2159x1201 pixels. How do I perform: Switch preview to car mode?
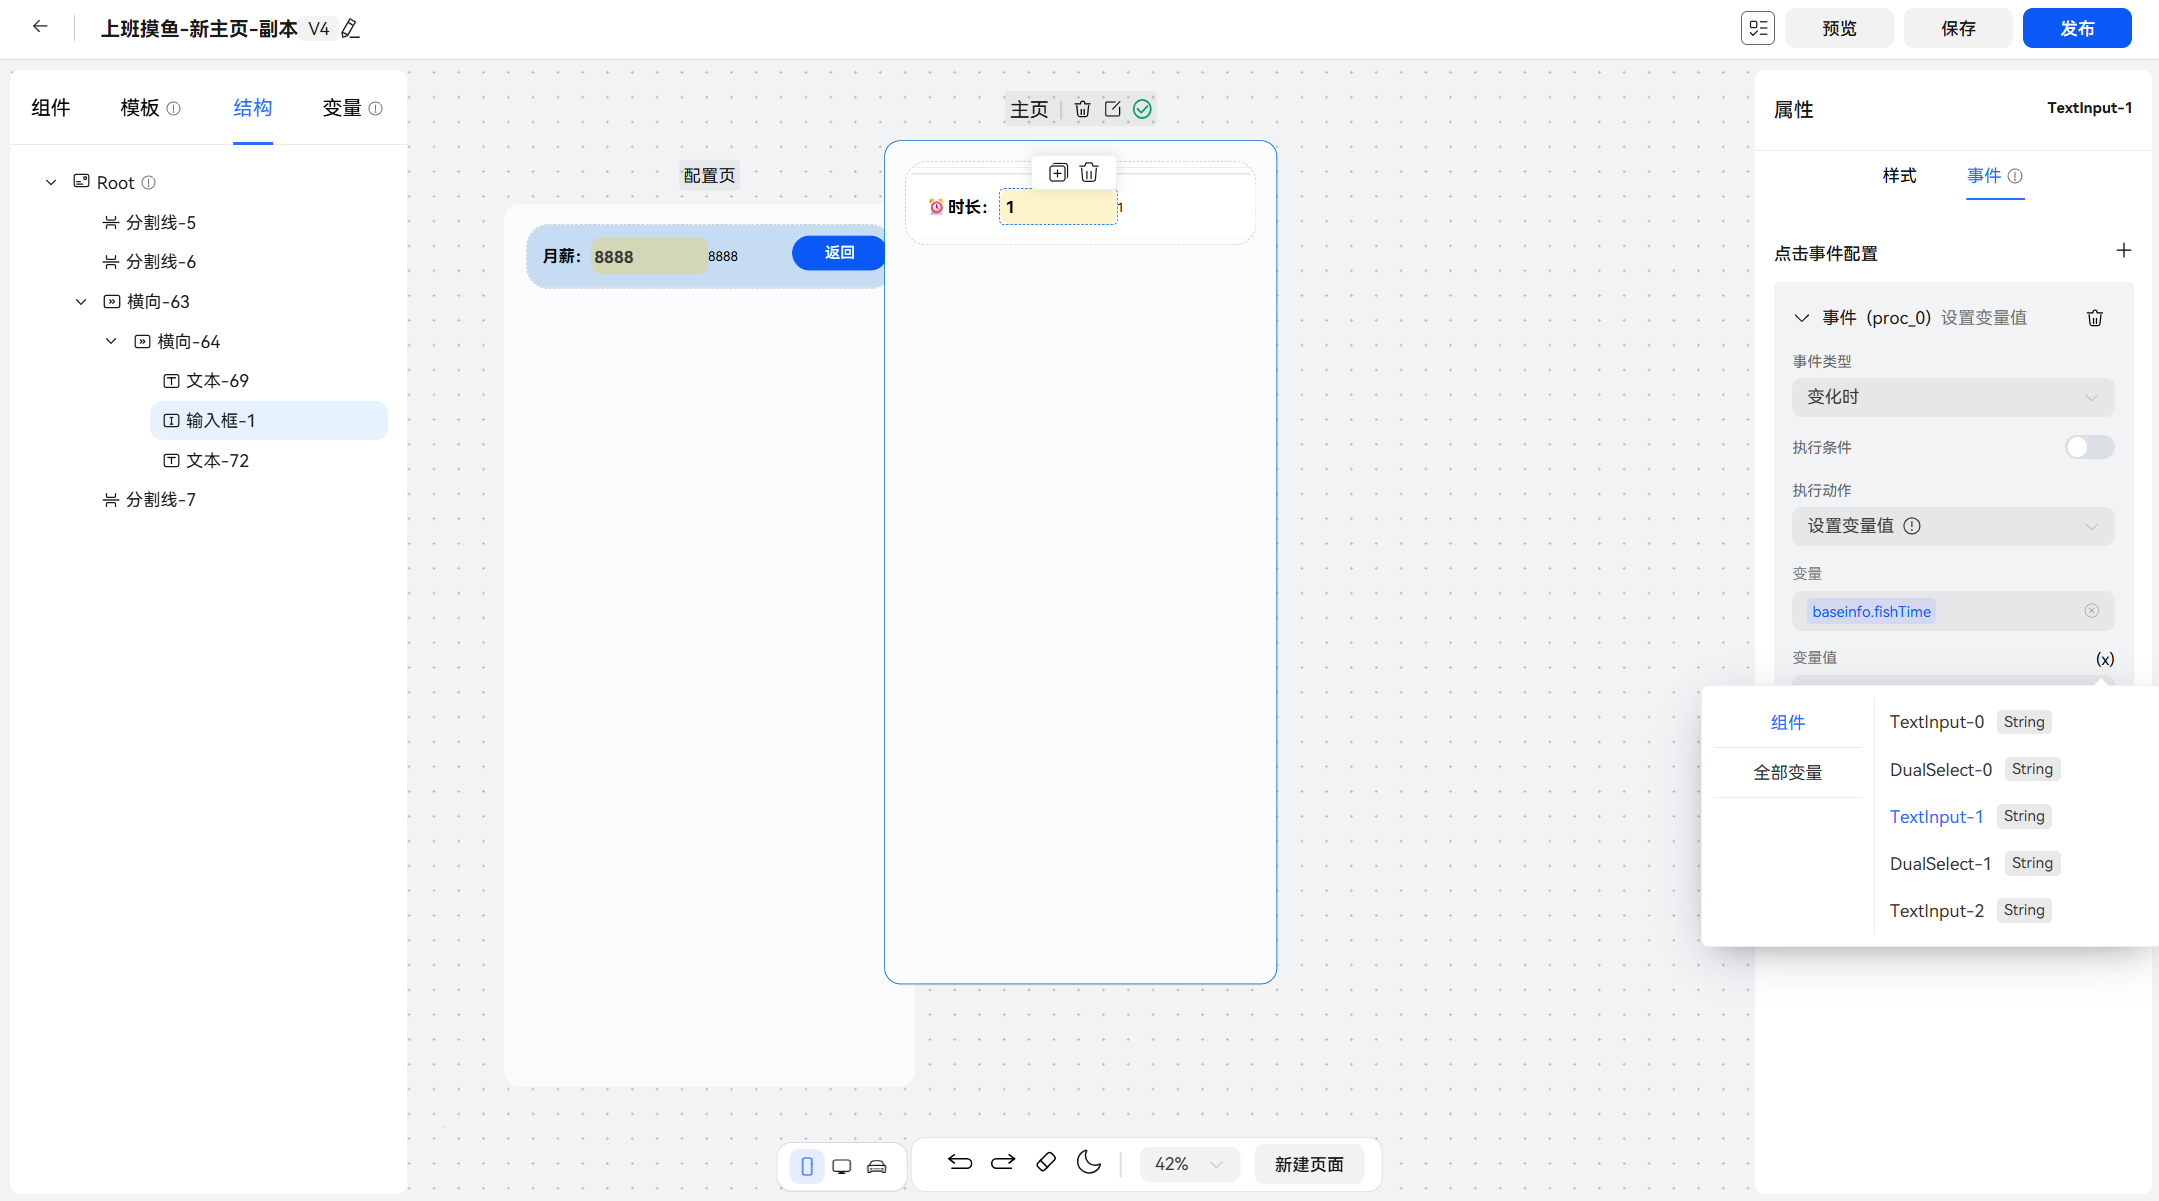[877, 1166]
